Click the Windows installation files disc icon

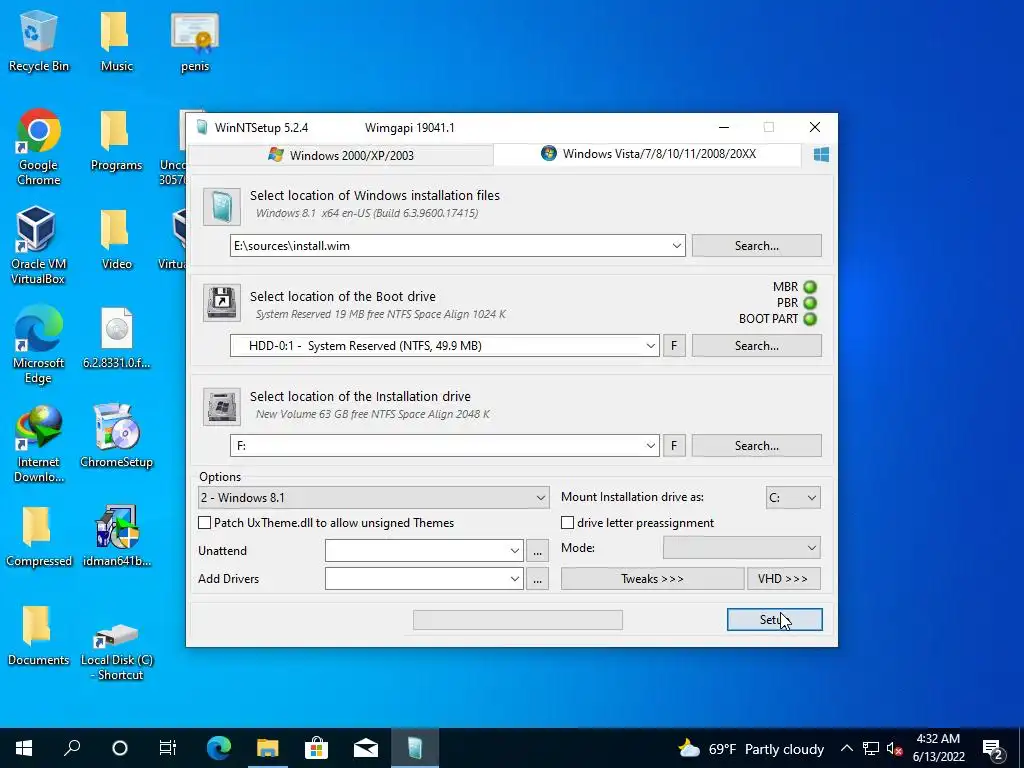(x=221, y=206)
